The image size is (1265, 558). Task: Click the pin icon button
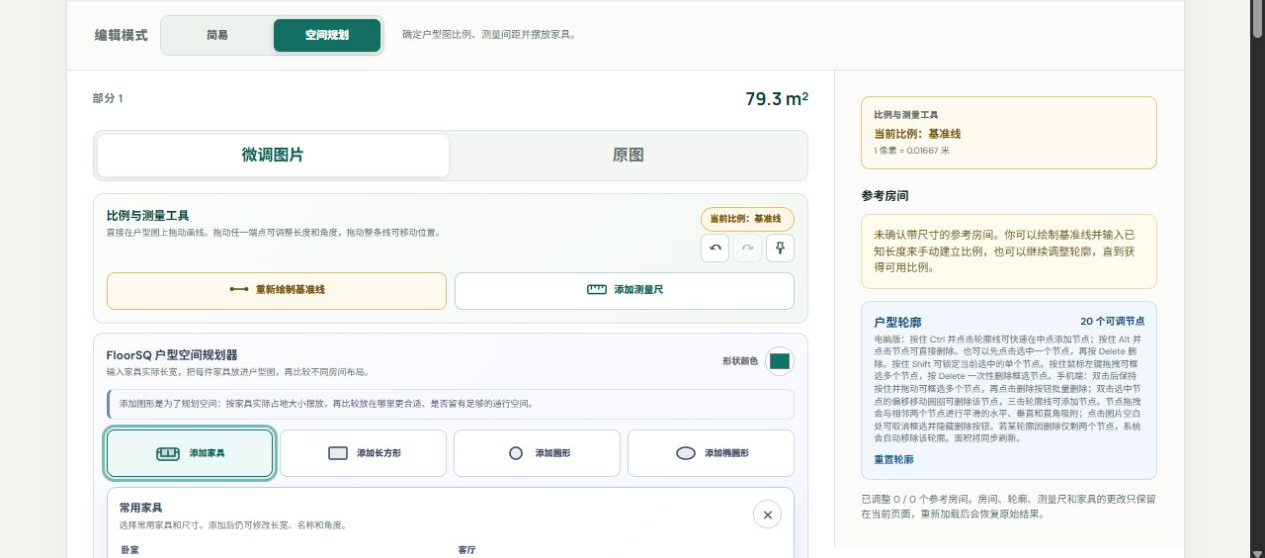point(780,248)
